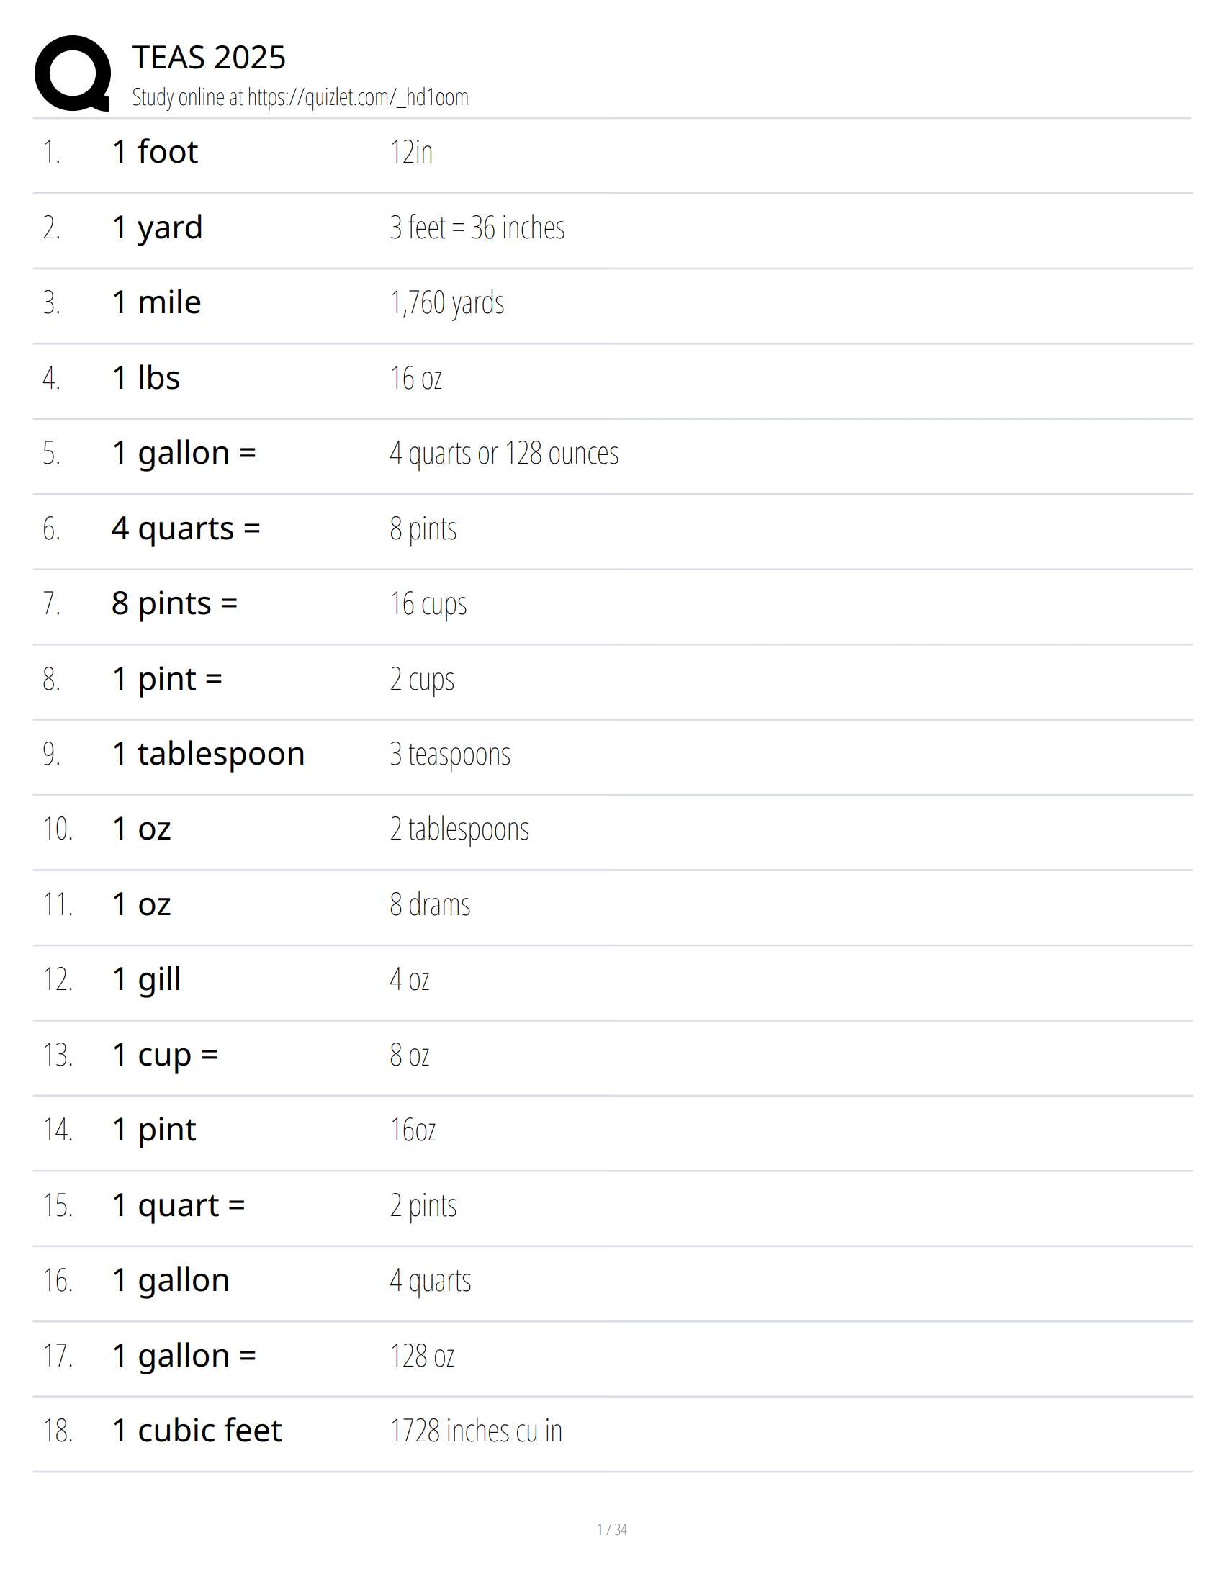Screen dimensions: 1224x1584
Task: Click the TEAS 2025 title
Action: [x=208, y=57]
